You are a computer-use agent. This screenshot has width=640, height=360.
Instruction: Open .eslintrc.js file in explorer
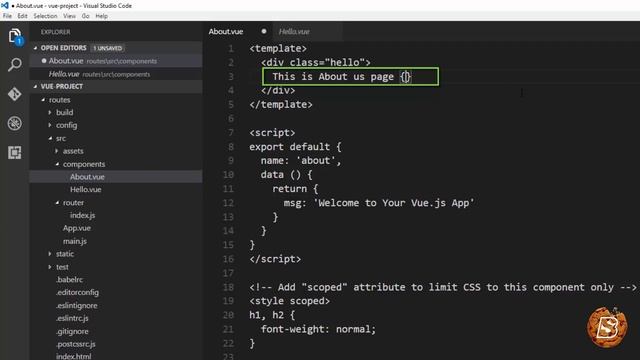coord(72,318)
